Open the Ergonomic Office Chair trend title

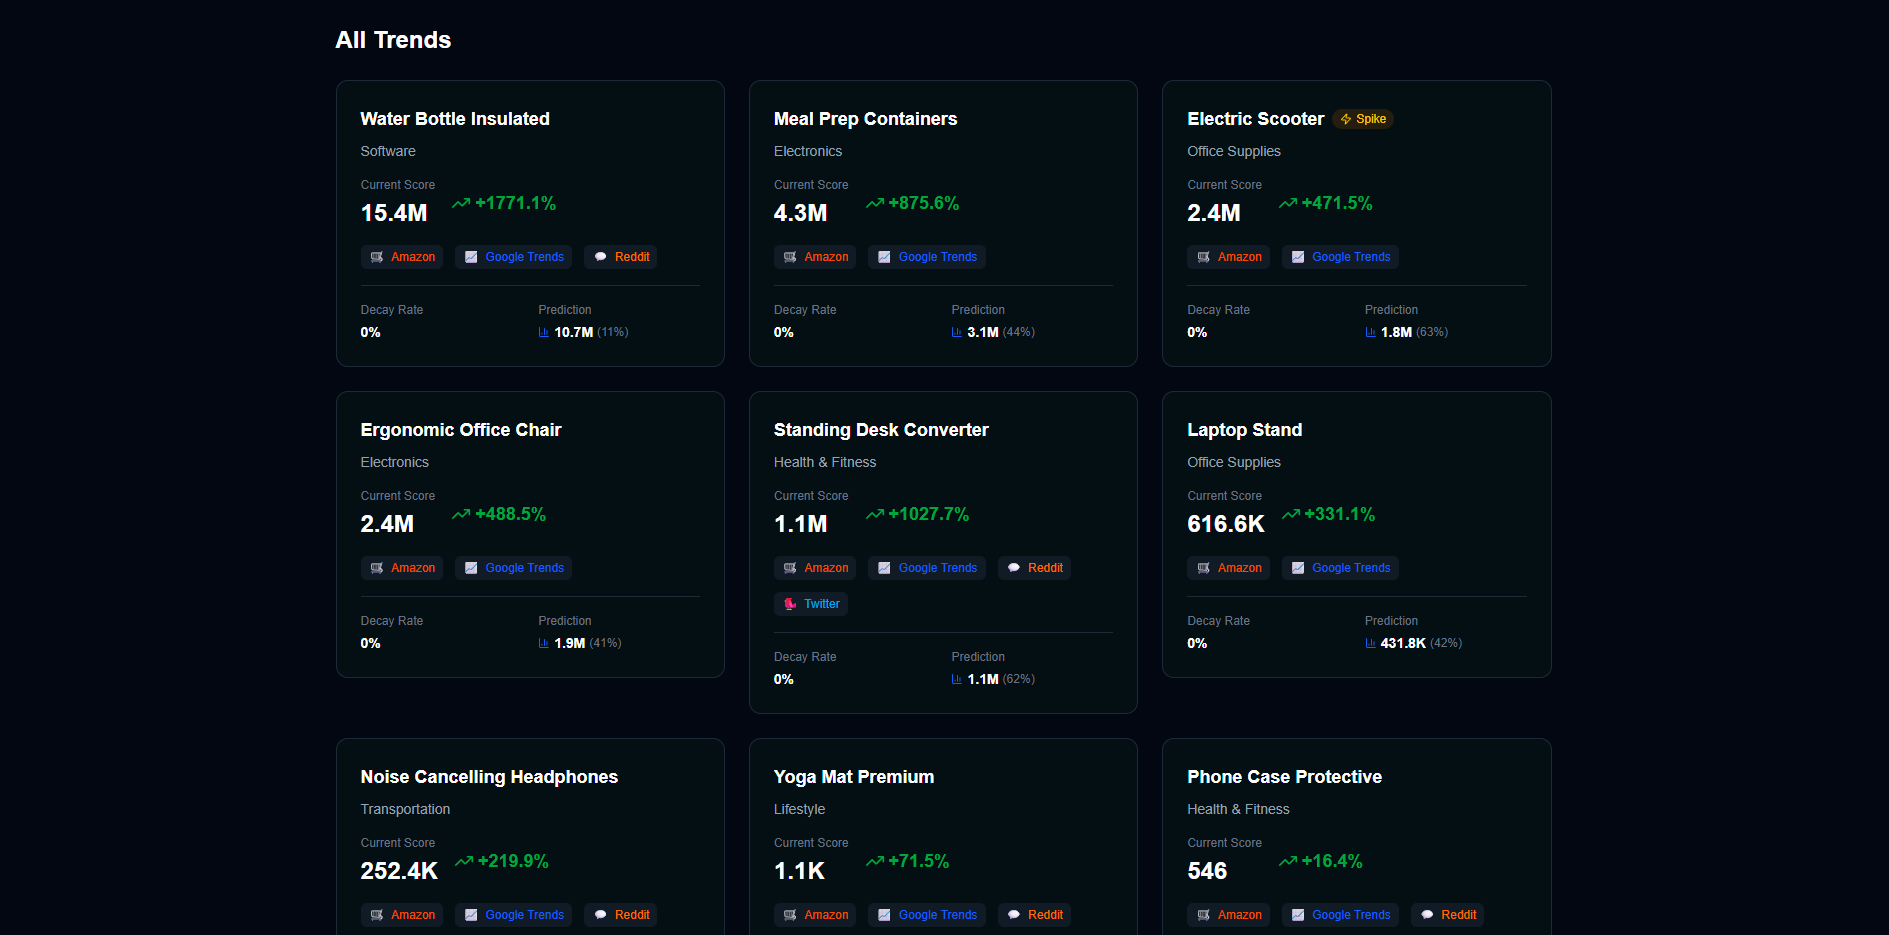(461, 430)
